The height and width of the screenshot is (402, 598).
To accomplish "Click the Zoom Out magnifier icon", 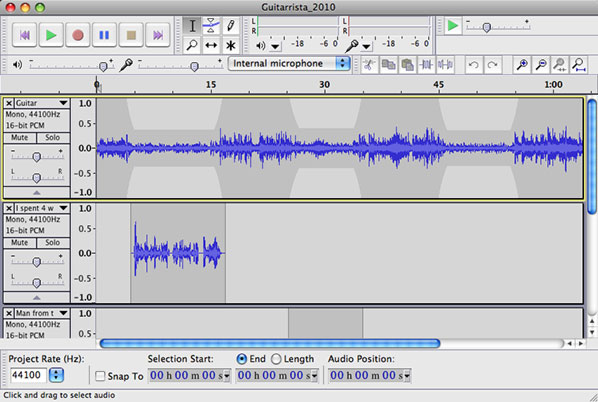I will tap(541, 65).
